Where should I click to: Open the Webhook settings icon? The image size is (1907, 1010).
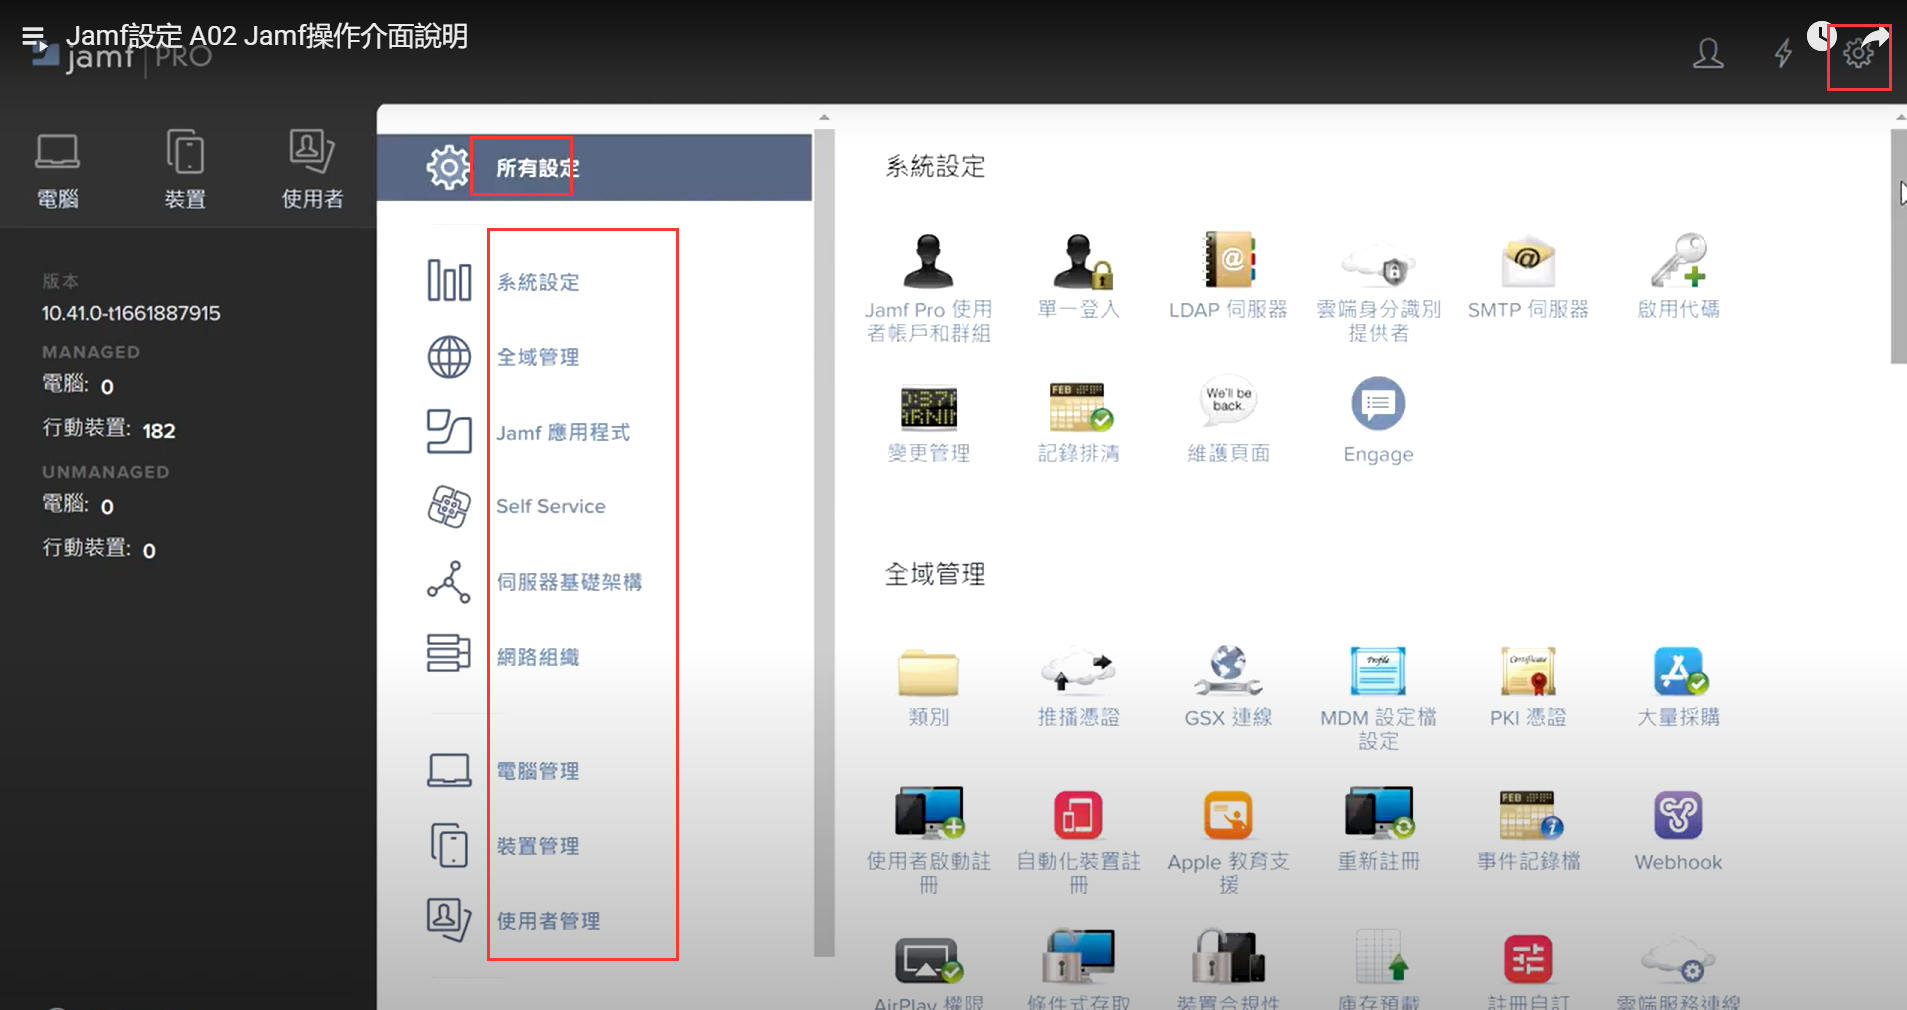click(1678, 830)
